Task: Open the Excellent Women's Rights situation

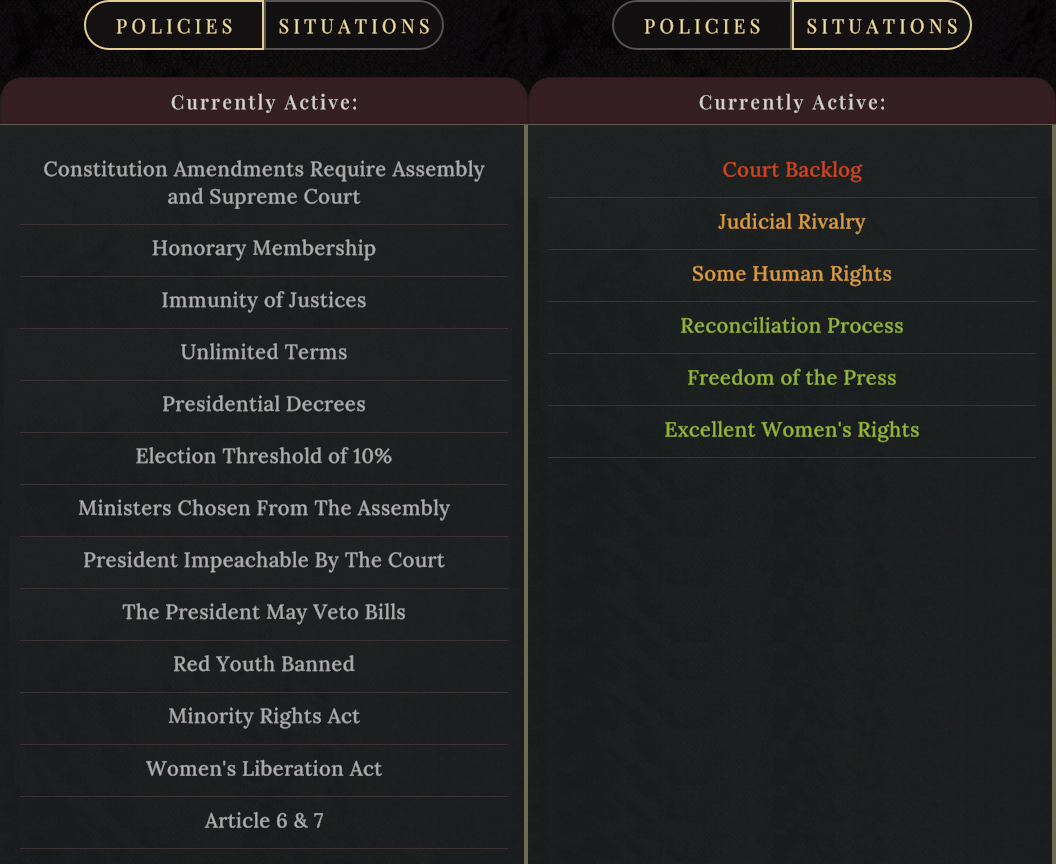Action: click(792, 430)
